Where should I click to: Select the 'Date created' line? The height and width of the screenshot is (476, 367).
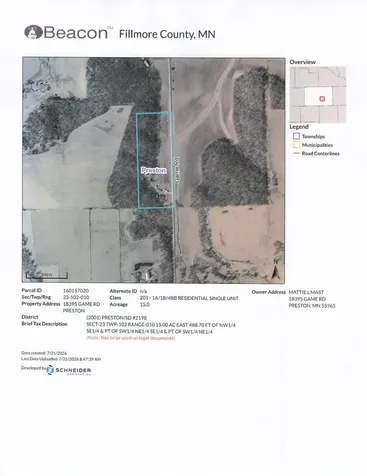pos(44,353)
